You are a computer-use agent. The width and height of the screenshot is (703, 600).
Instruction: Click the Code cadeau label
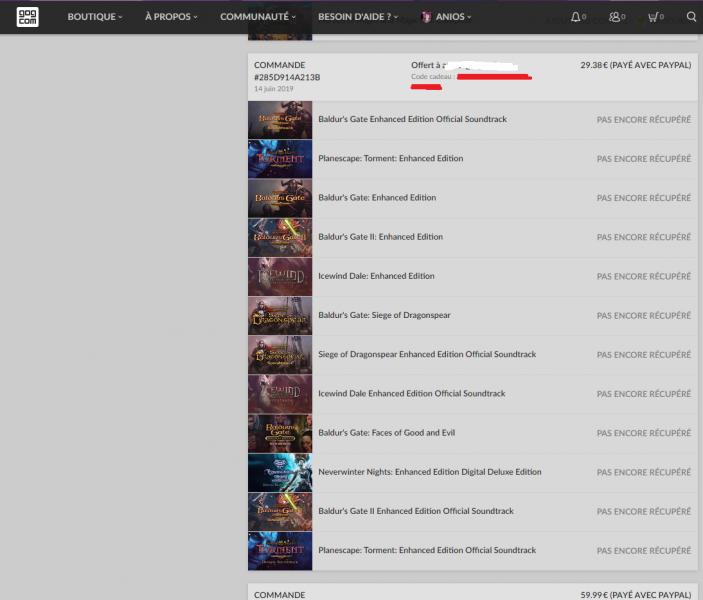click(x=432, y=77)
